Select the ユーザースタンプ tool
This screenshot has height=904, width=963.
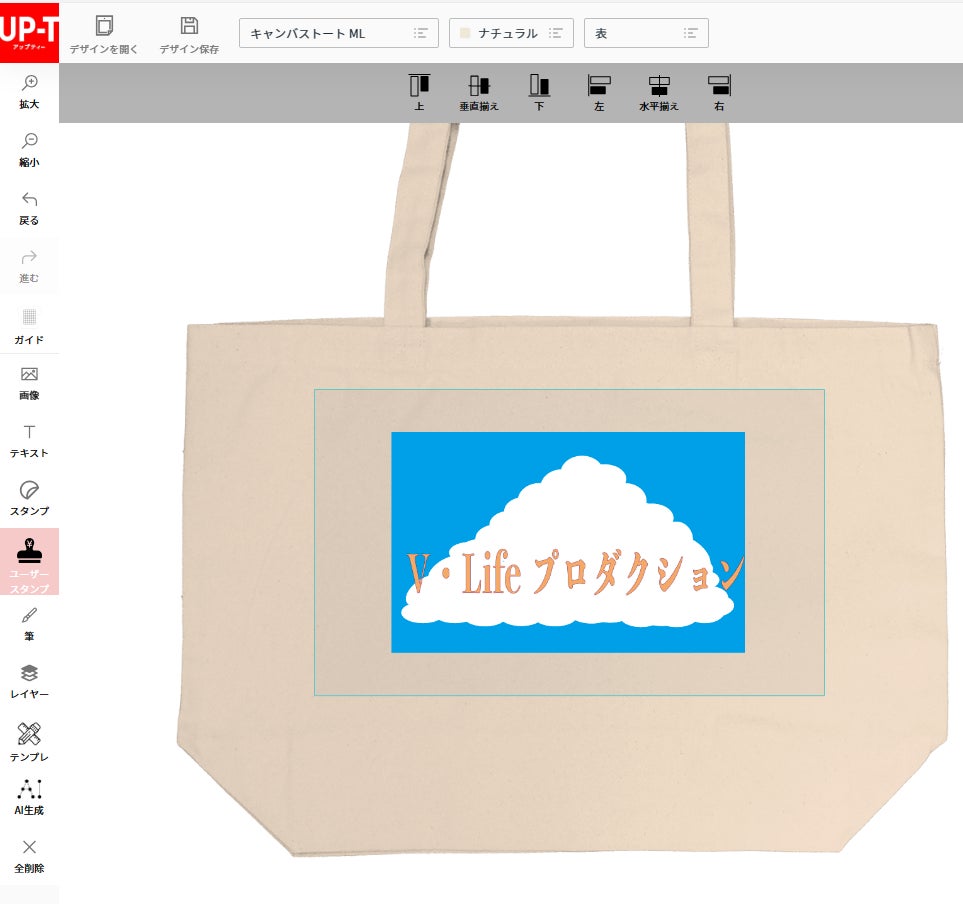pyautogui.click(x=29, y=562)
